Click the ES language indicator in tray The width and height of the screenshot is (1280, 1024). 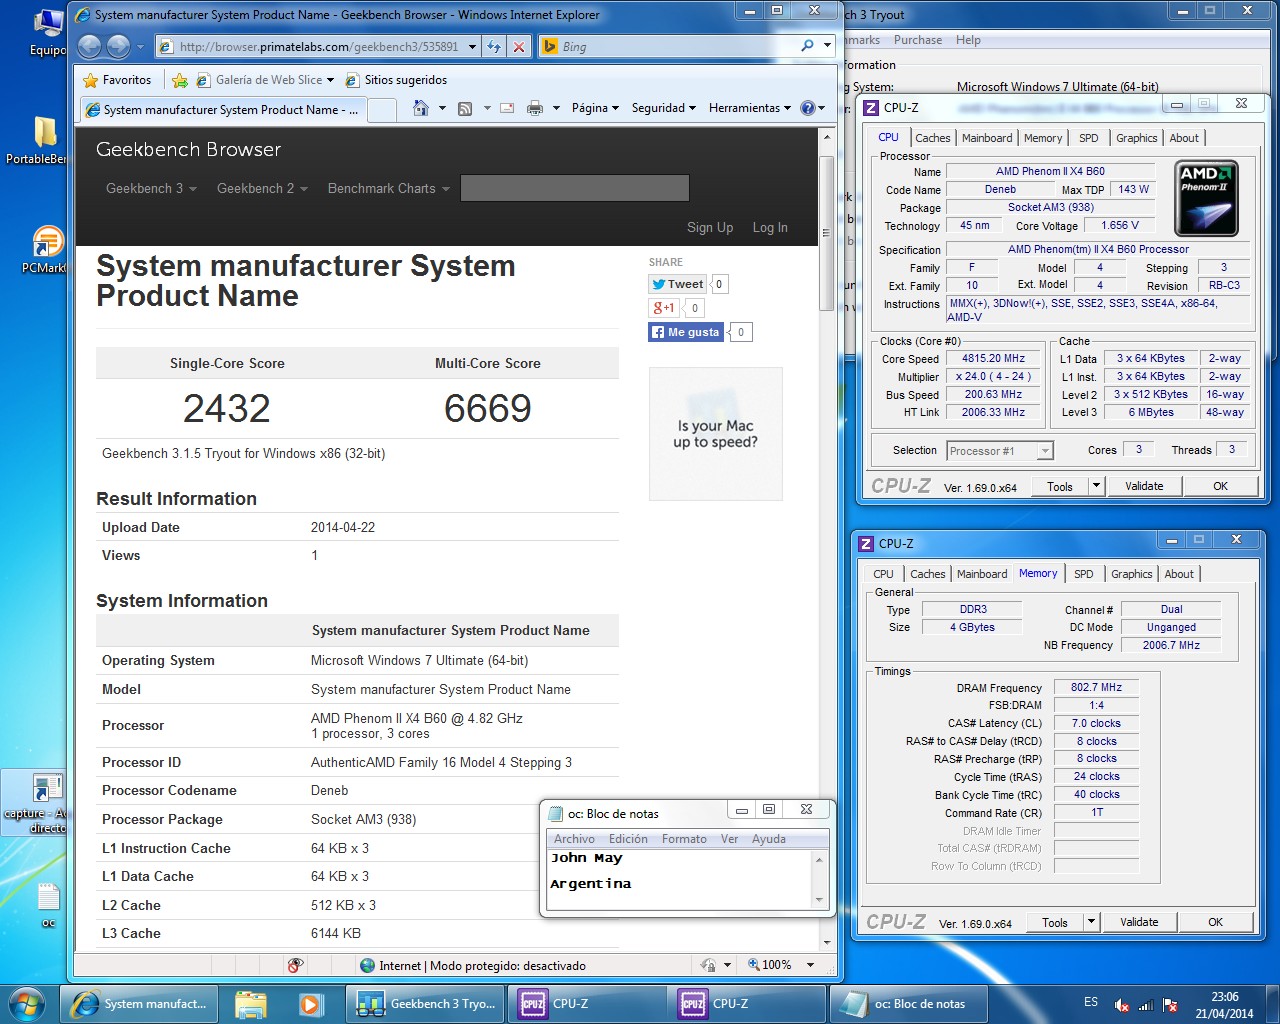pos(1090,1002)
